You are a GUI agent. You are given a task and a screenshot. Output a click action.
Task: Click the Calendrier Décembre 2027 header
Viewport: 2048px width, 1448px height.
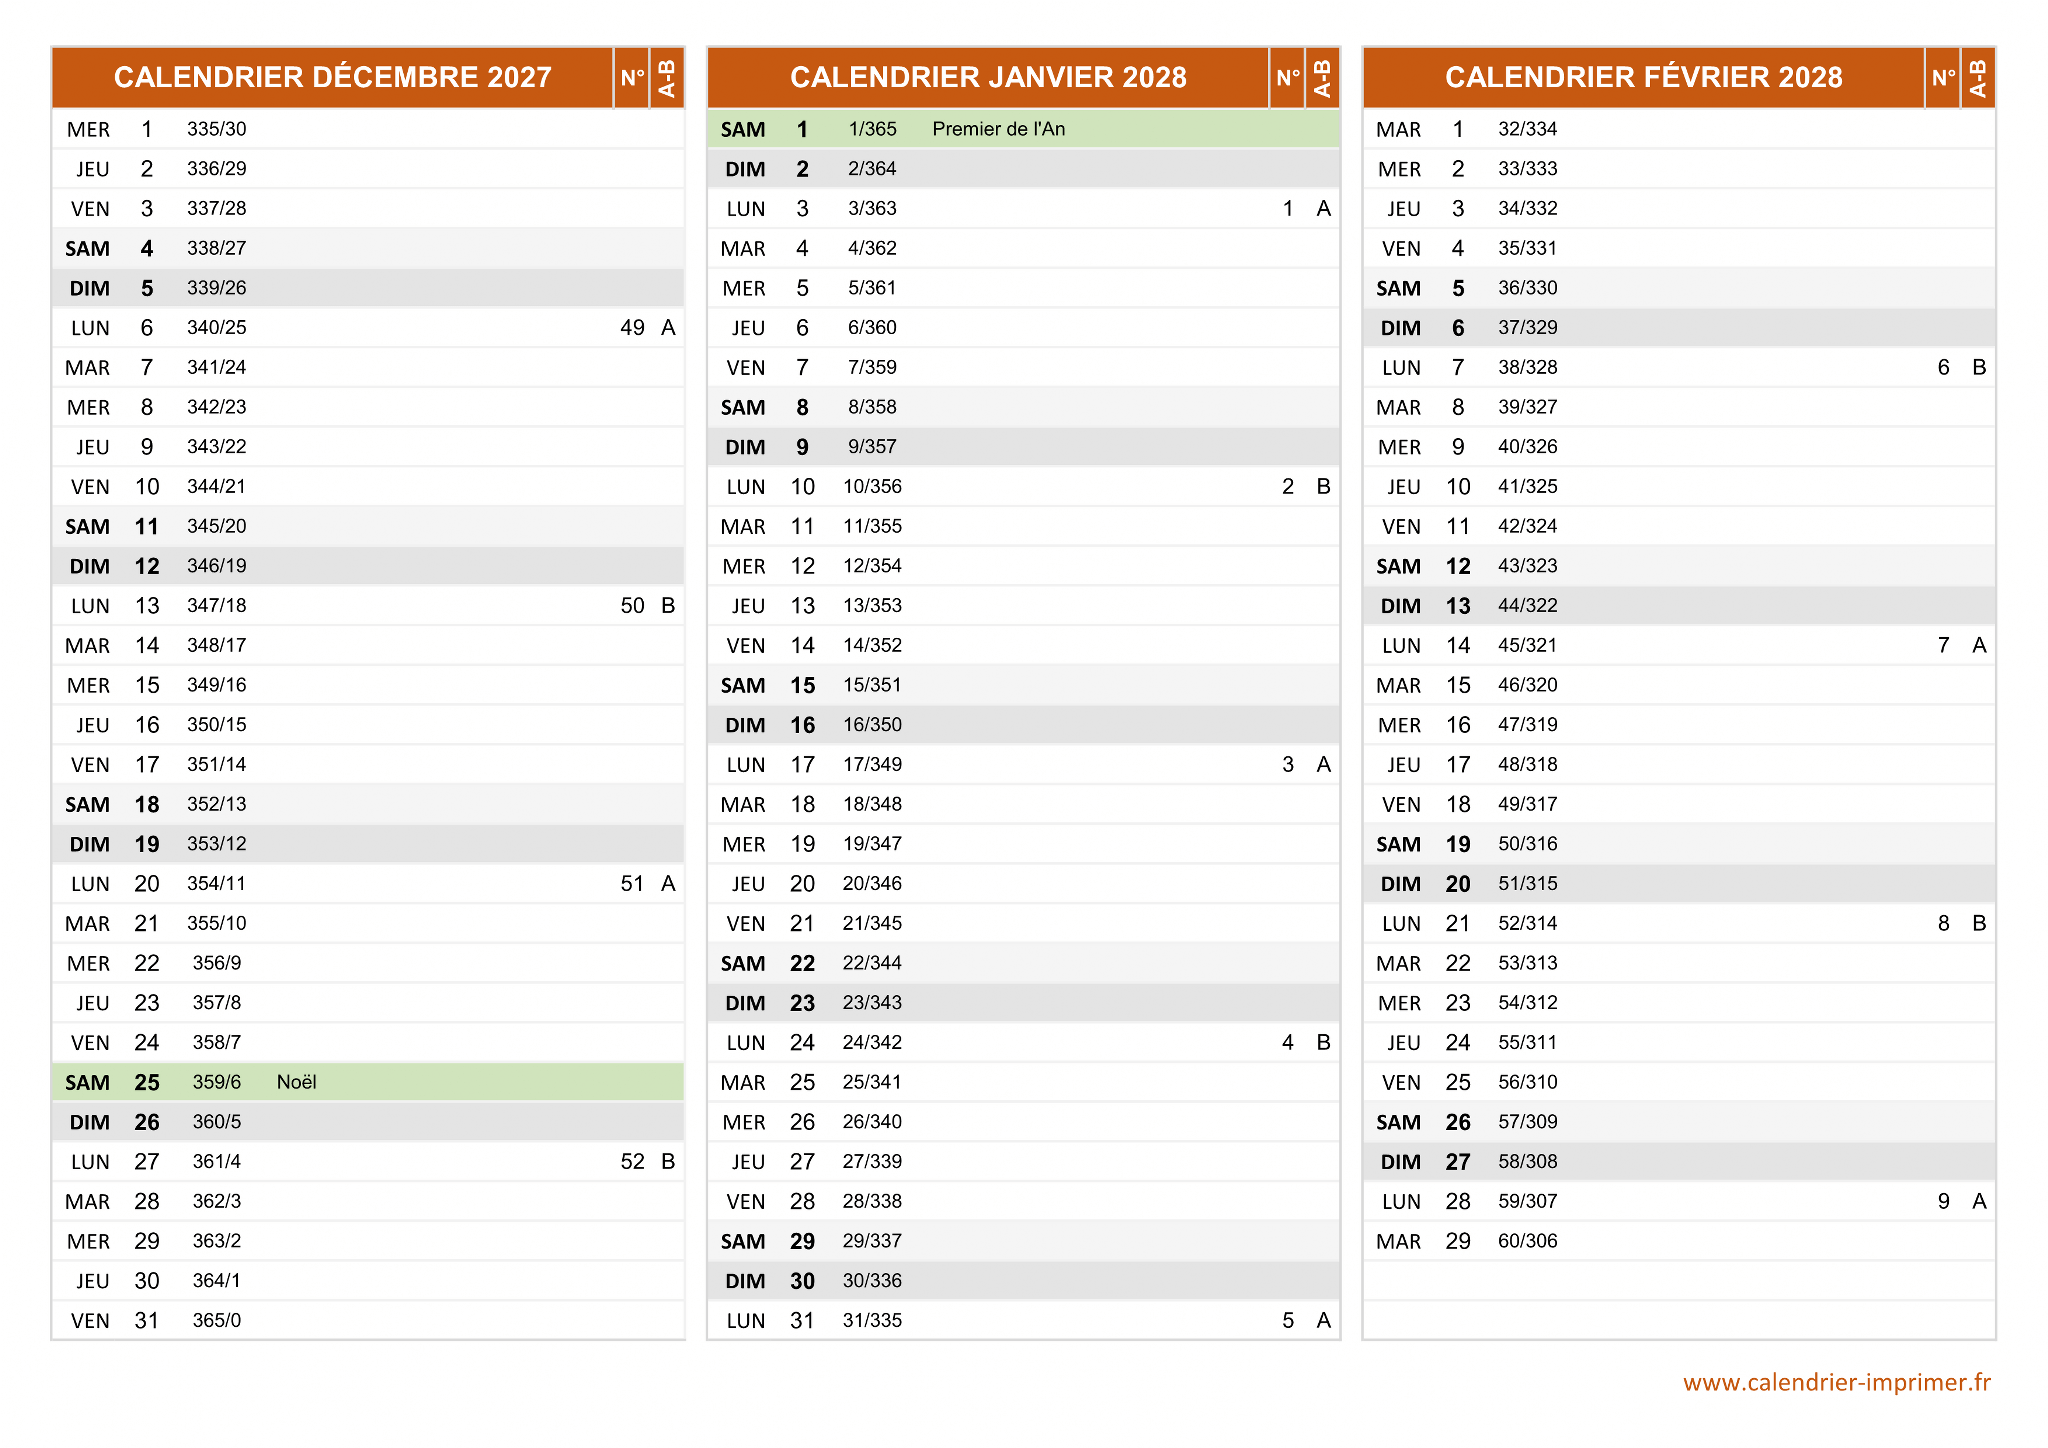332,77
